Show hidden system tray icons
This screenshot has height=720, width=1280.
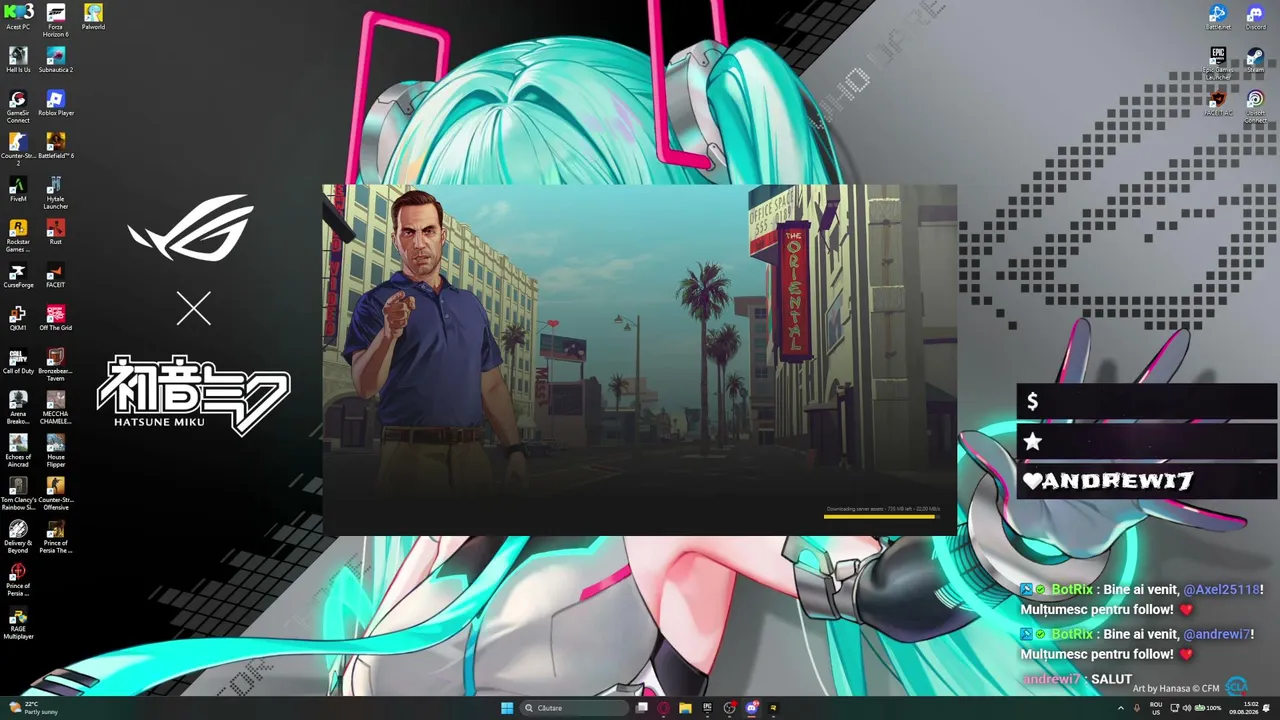click(1120, 708)
